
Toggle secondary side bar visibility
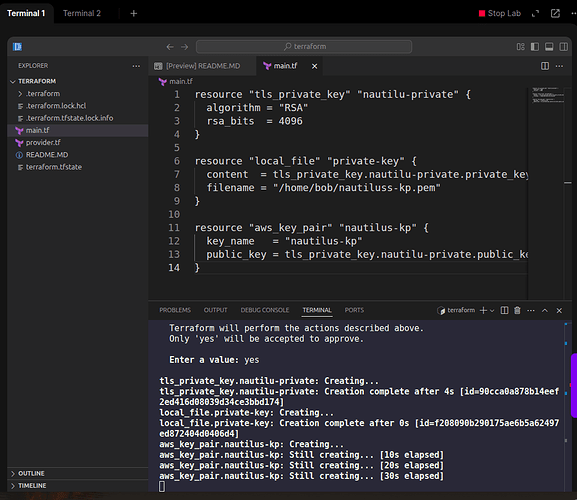click(x=563, y=47)
